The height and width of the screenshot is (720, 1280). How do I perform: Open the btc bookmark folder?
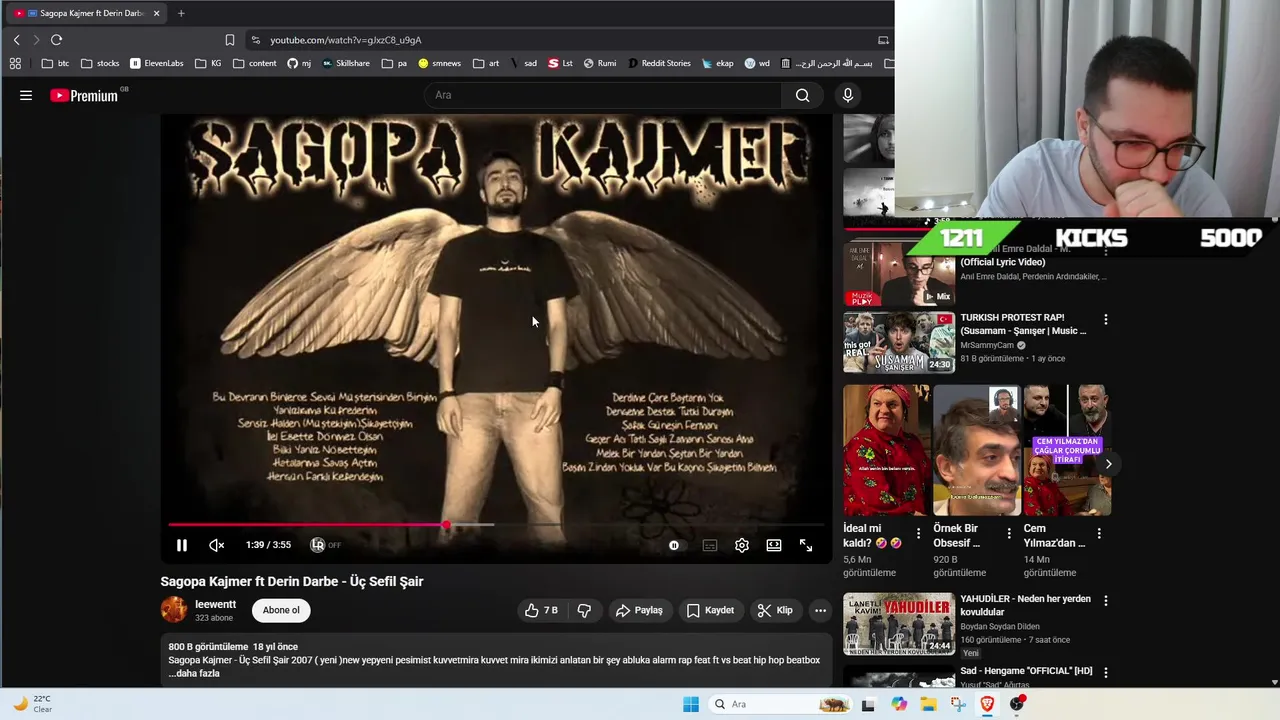pyautogui.click(x=56, y=63)
